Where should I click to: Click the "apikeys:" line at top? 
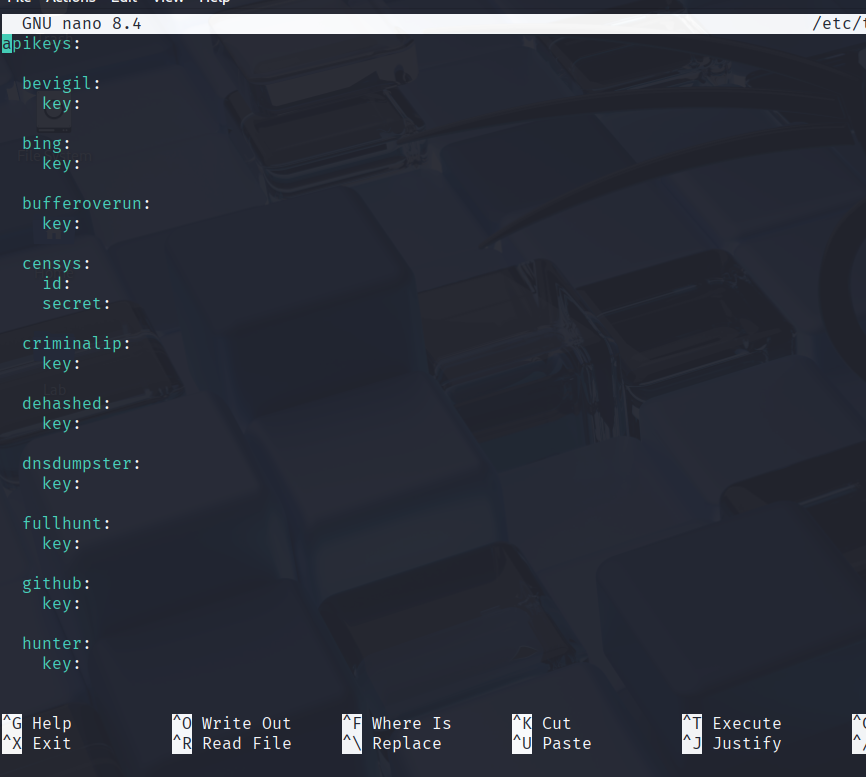click(41, 44)
